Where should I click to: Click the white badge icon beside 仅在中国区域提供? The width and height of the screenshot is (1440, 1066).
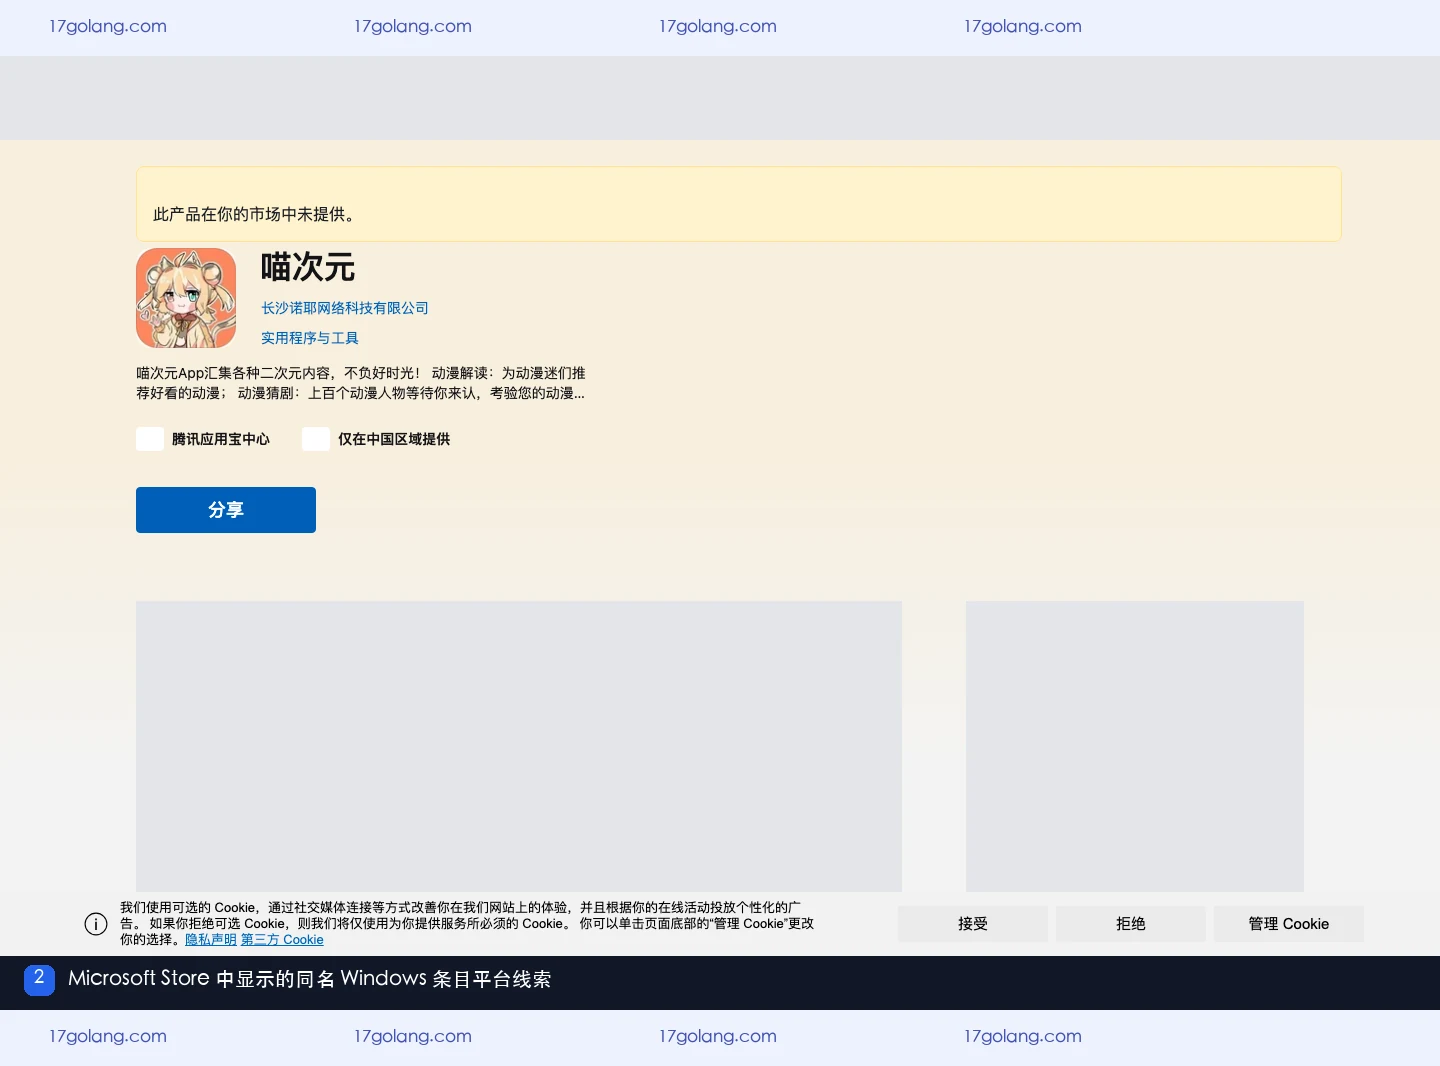click(316, 439)
